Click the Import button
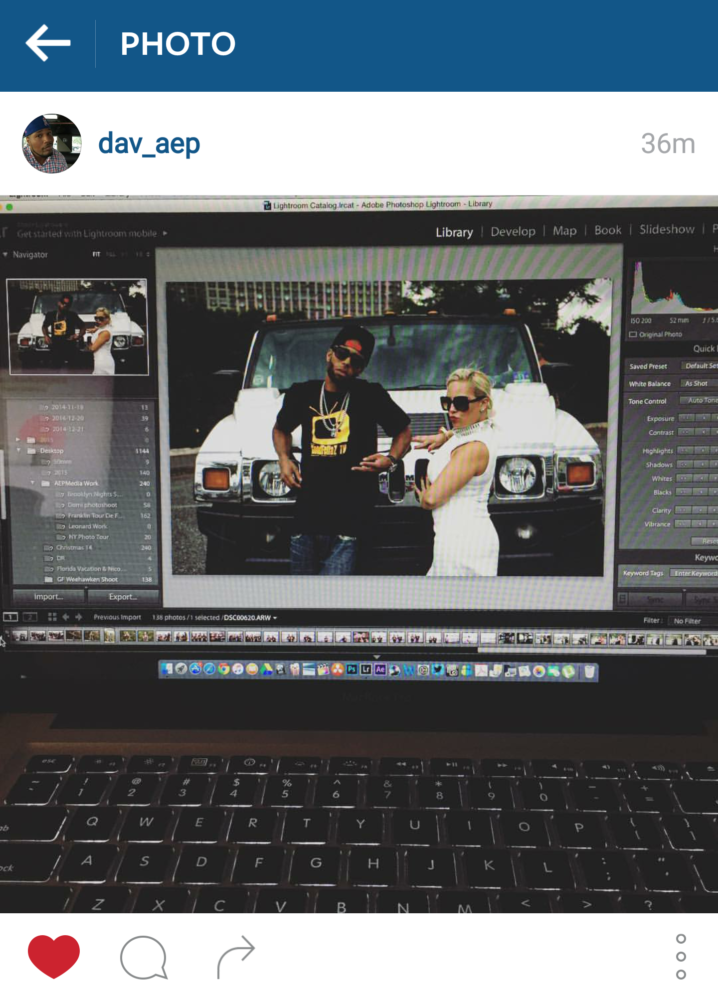 (47, 596)
